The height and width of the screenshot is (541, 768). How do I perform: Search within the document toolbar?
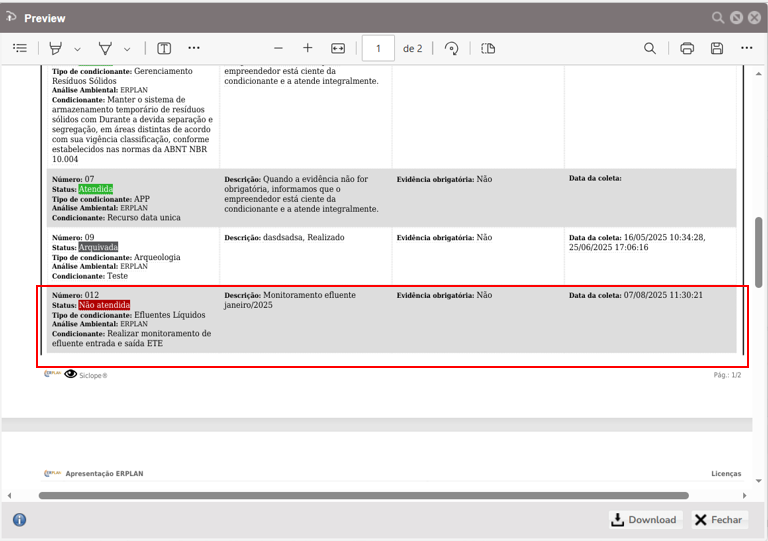650,48
